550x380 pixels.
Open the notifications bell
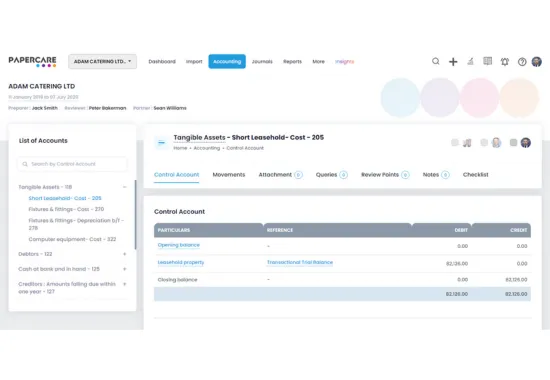point(505,62)
